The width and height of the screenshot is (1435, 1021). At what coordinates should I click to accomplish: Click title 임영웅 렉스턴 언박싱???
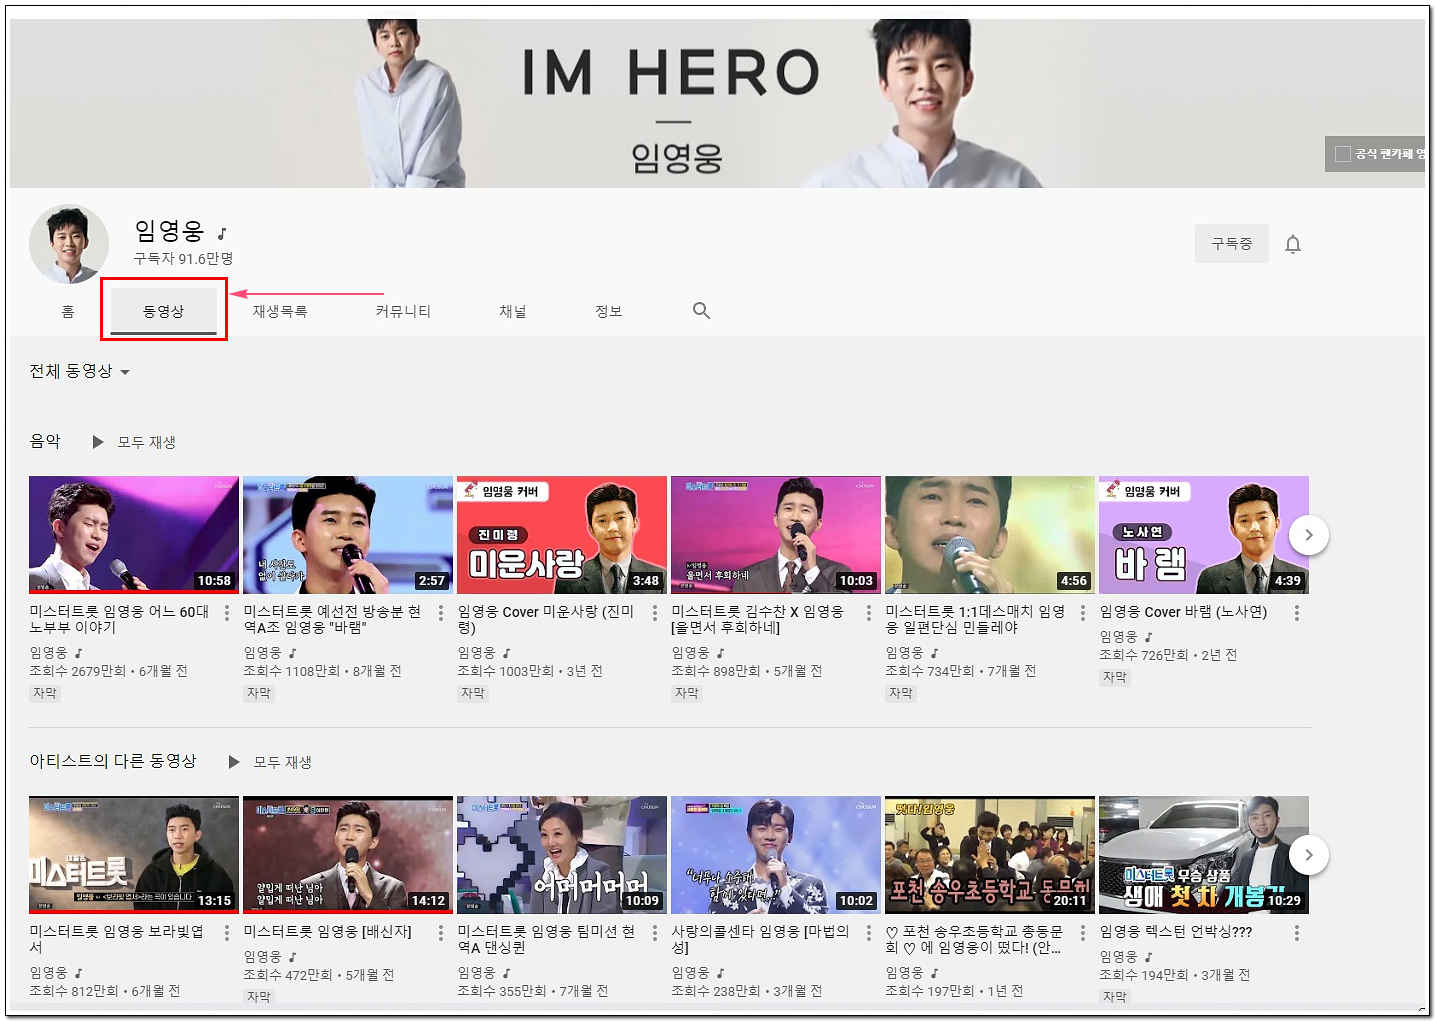coord(1176,932)
